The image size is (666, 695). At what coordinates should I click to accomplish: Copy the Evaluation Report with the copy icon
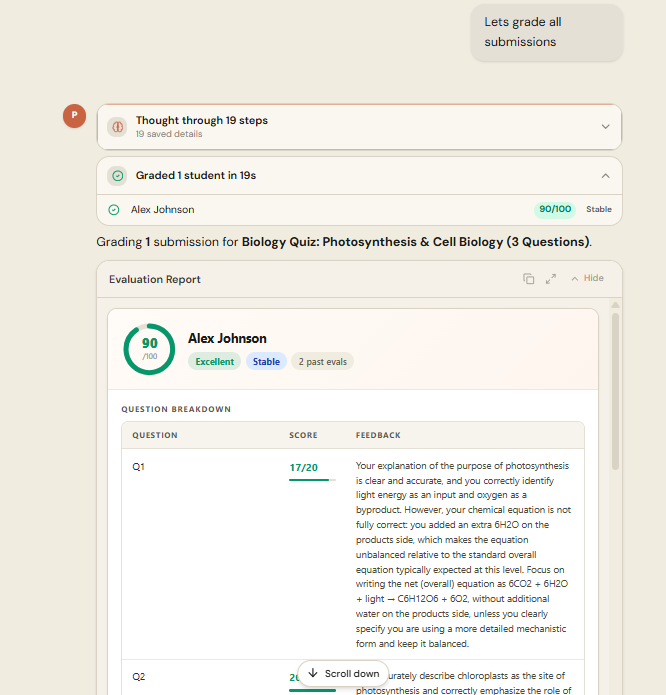(528, 278)
